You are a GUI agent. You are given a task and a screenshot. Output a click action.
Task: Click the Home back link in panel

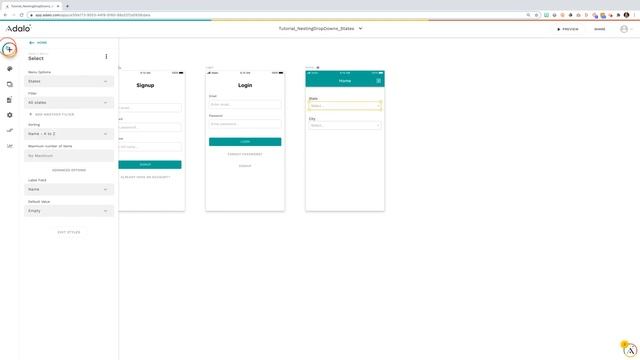tap(38, 42)
